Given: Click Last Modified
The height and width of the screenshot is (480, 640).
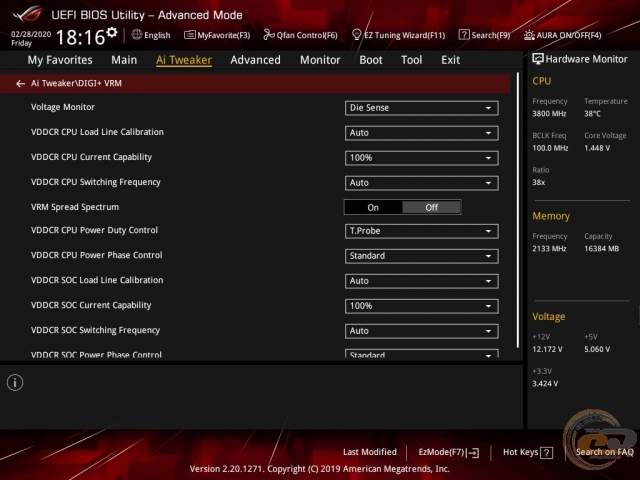Looking at the screenshot, I should 370,452.
